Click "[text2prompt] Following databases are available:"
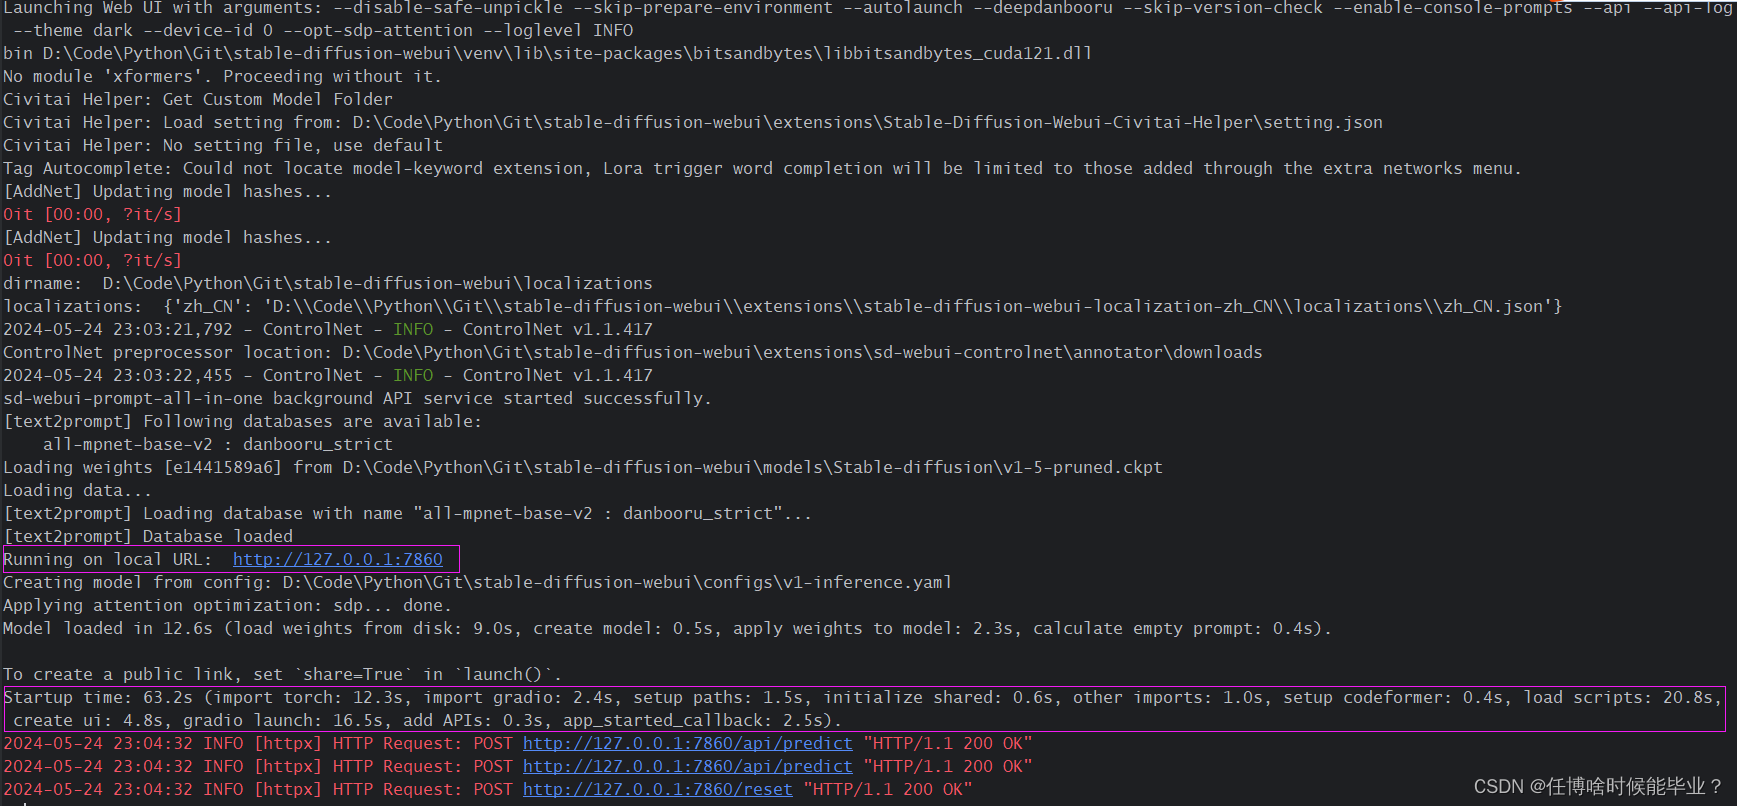The width and height of the screenshot is (1737, 806). pos(242,421)
